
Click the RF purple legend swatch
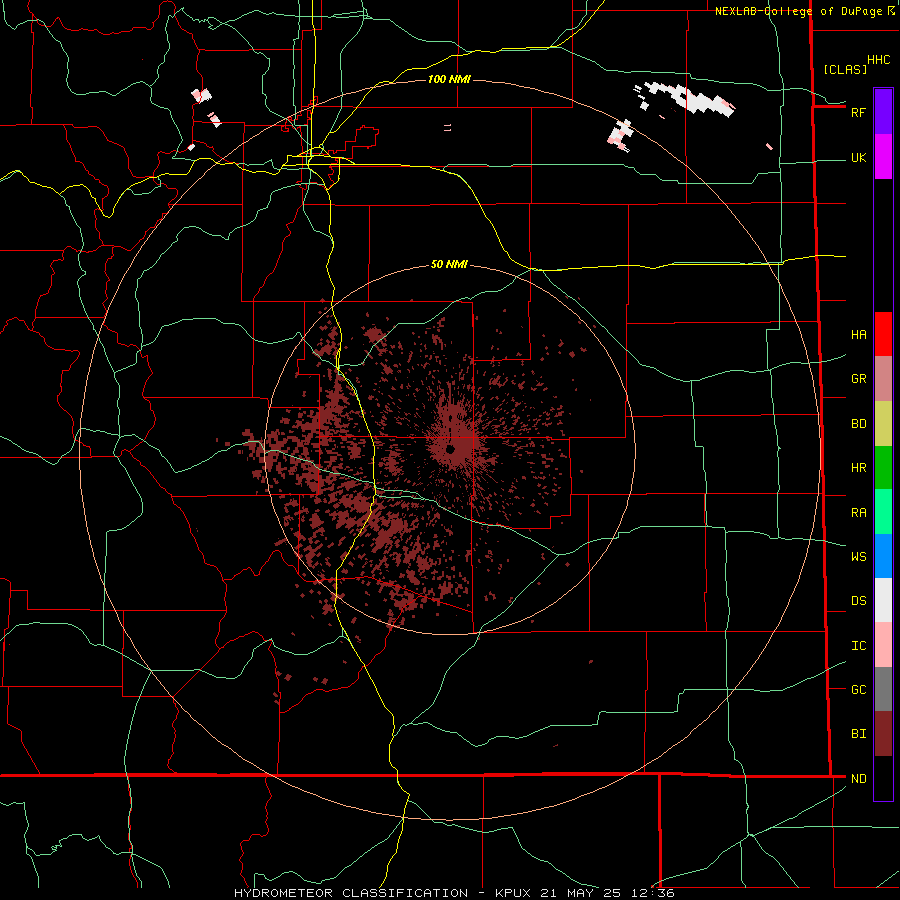[883, 111]
